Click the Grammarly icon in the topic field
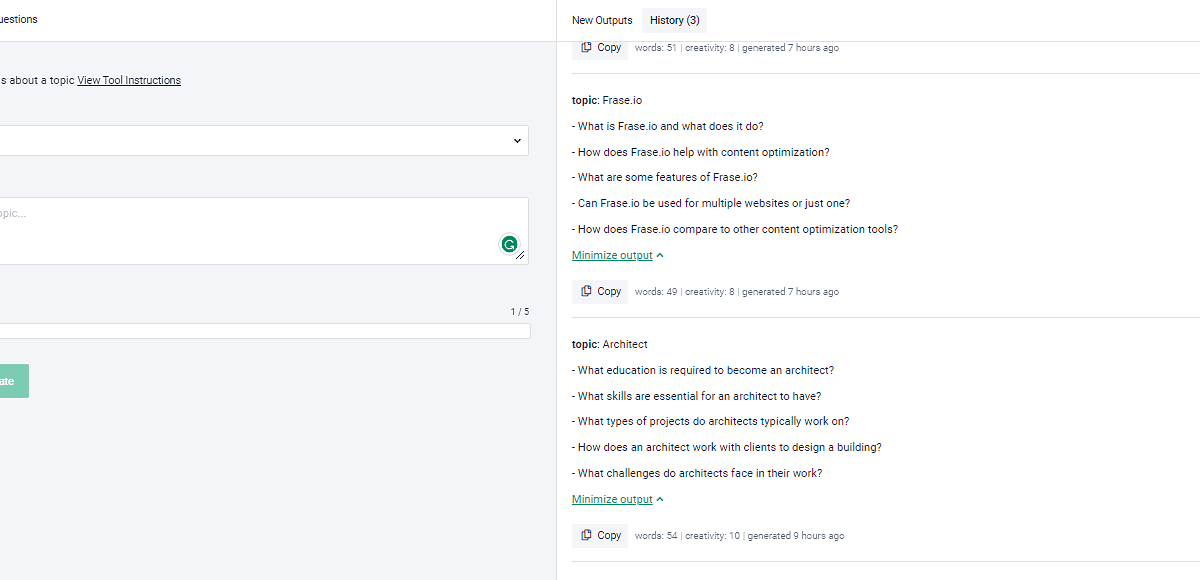 (509, 244)
